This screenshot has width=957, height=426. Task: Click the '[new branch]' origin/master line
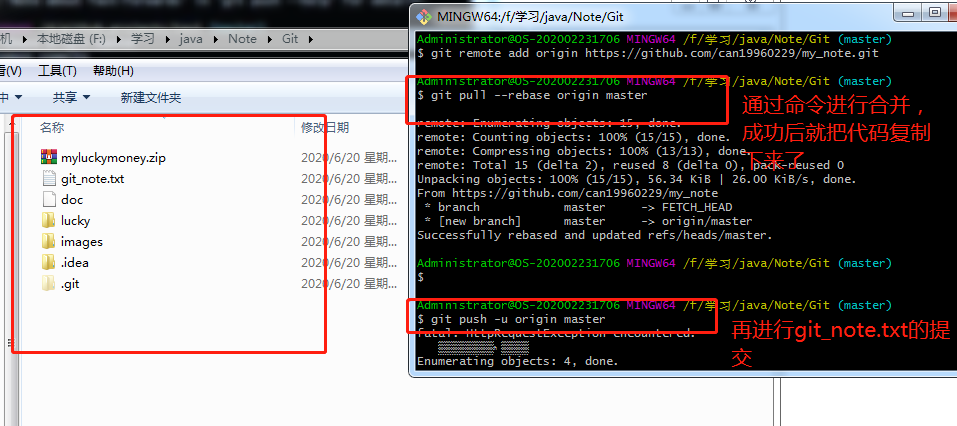(588, 221)
